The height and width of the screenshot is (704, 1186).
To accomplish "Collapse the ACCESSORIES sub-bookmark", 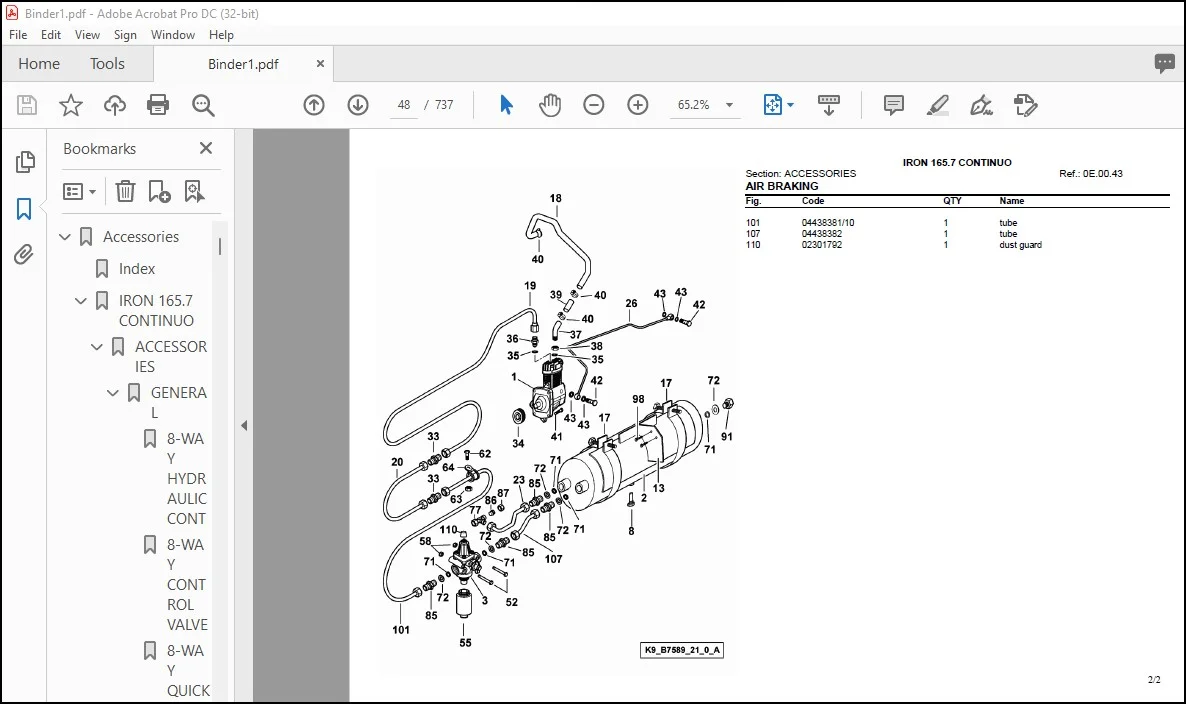I will tap(97, 347).
